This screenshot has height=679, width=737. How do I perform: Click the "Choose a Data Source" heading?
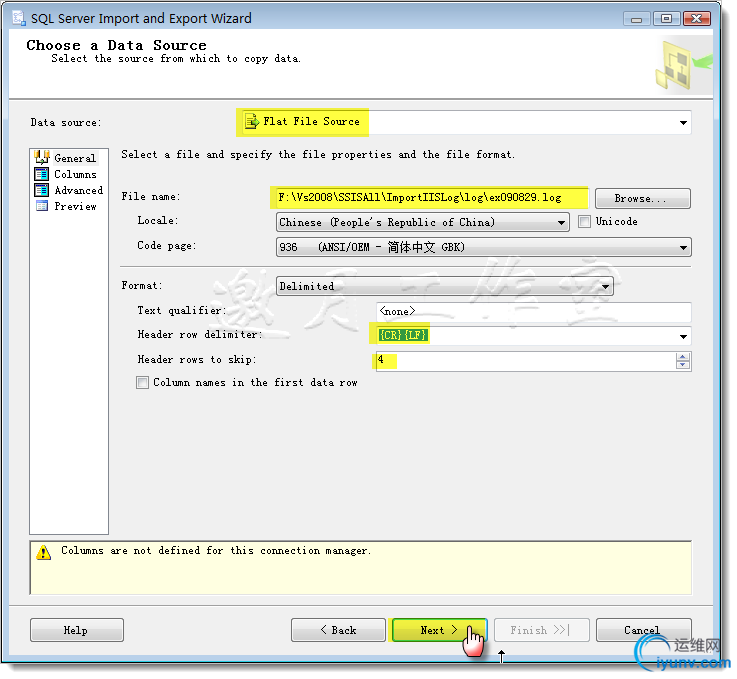coord(117,46)
